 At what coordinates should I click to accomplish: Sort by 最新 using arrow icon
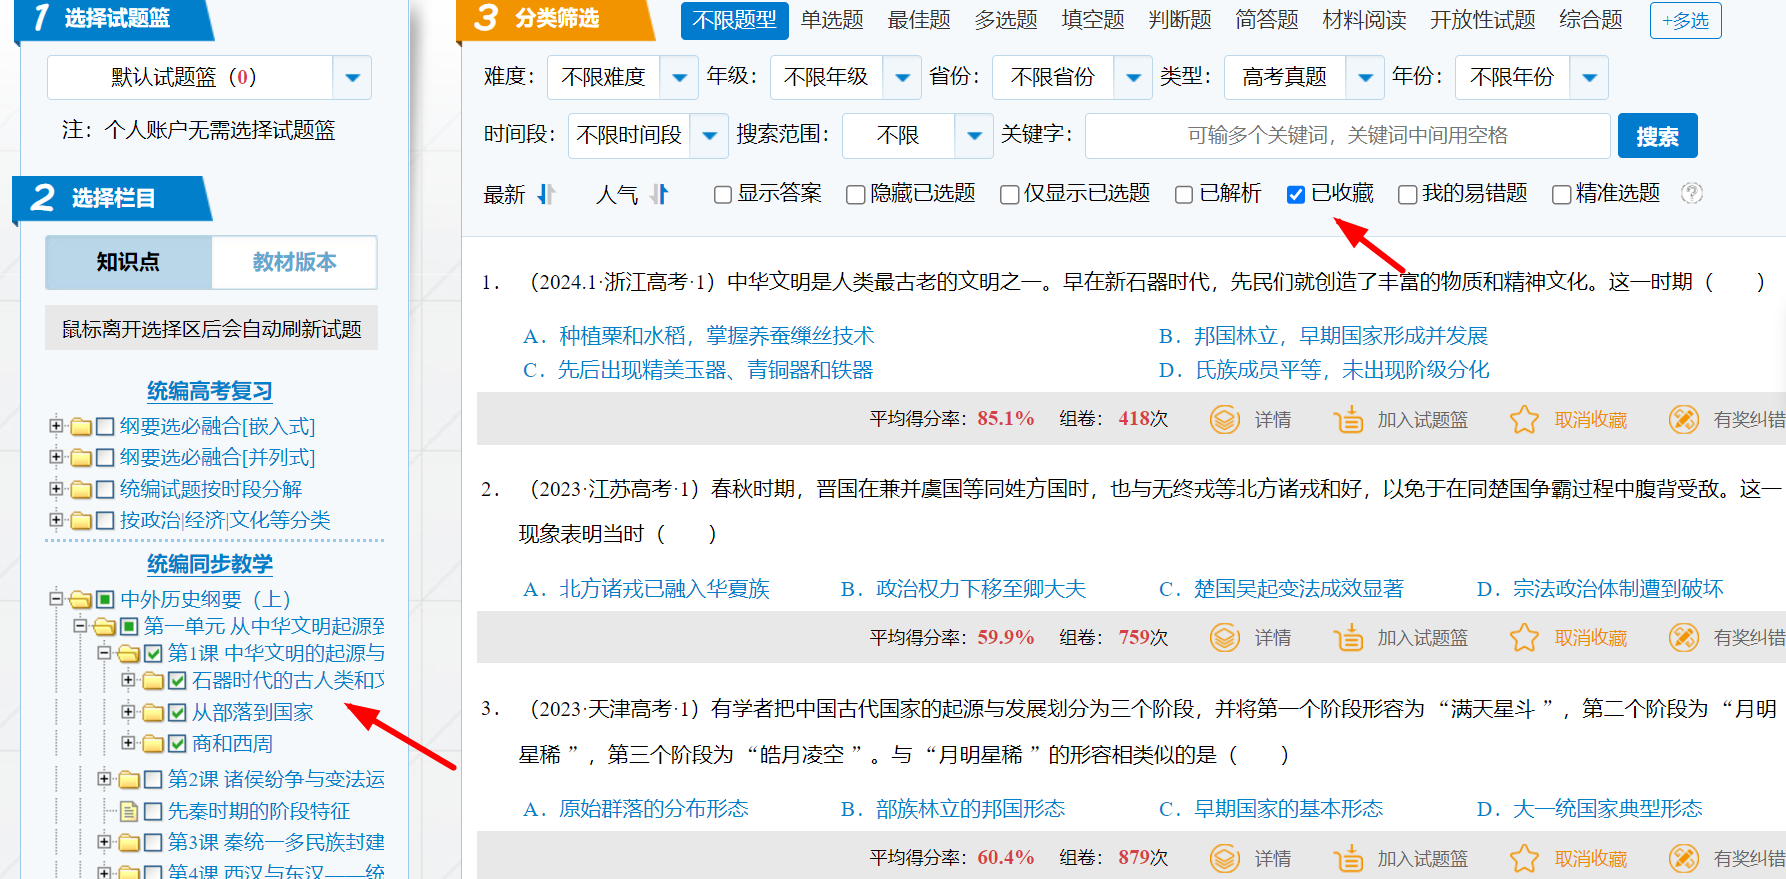coord(546,194)
